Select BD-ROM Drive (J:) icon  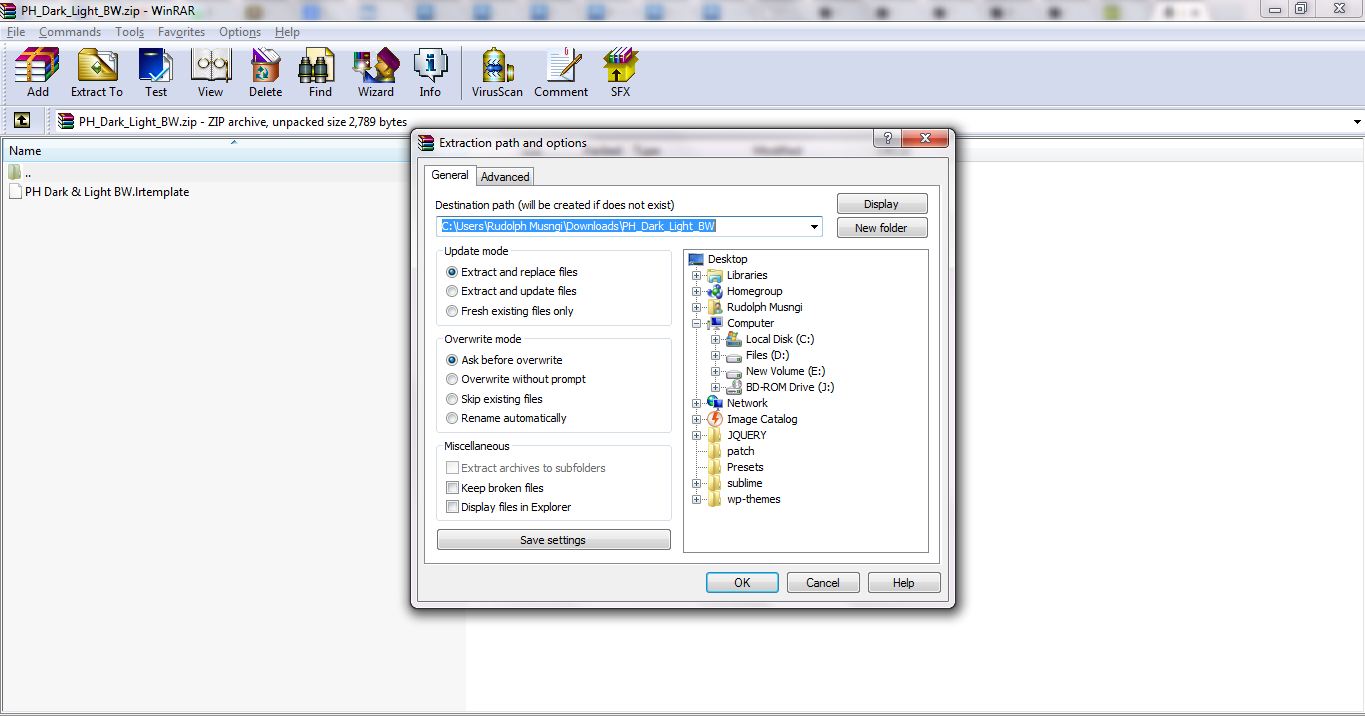[x=734, y=387]
